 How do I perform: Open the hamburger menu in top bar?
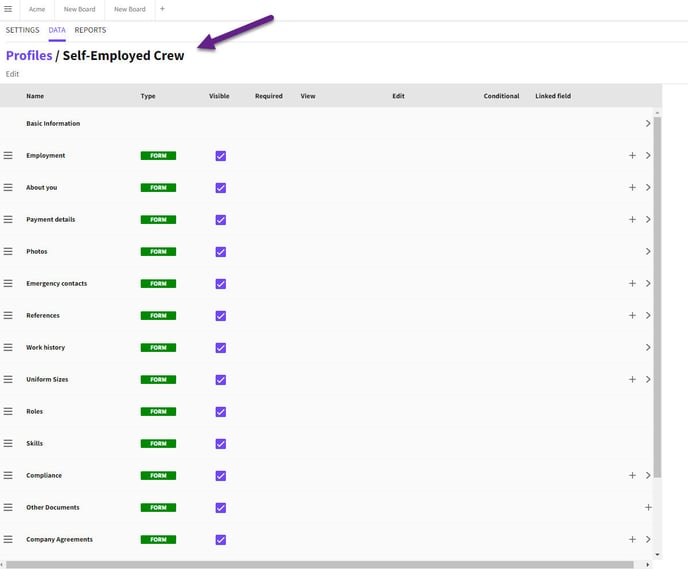pos(8,9)
